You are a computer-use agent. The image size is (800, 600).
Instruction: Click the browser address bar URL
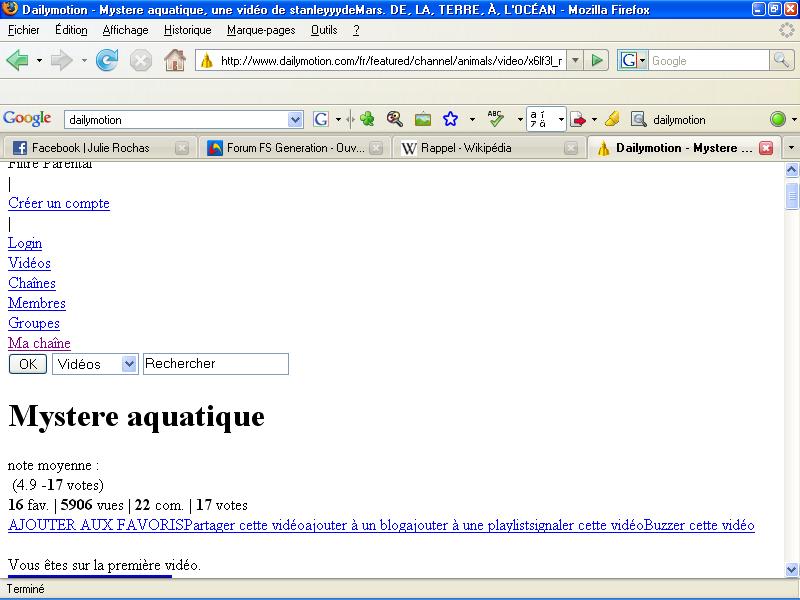pos(391,61)
